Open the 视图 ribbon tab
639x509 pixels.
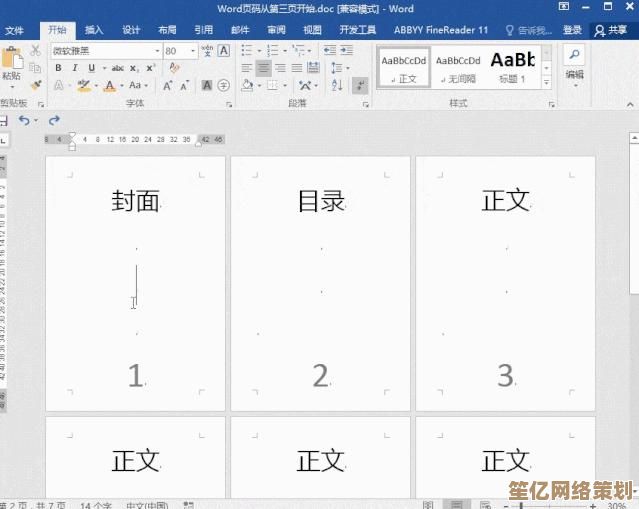pyautogui.click(x=312, y=31)
